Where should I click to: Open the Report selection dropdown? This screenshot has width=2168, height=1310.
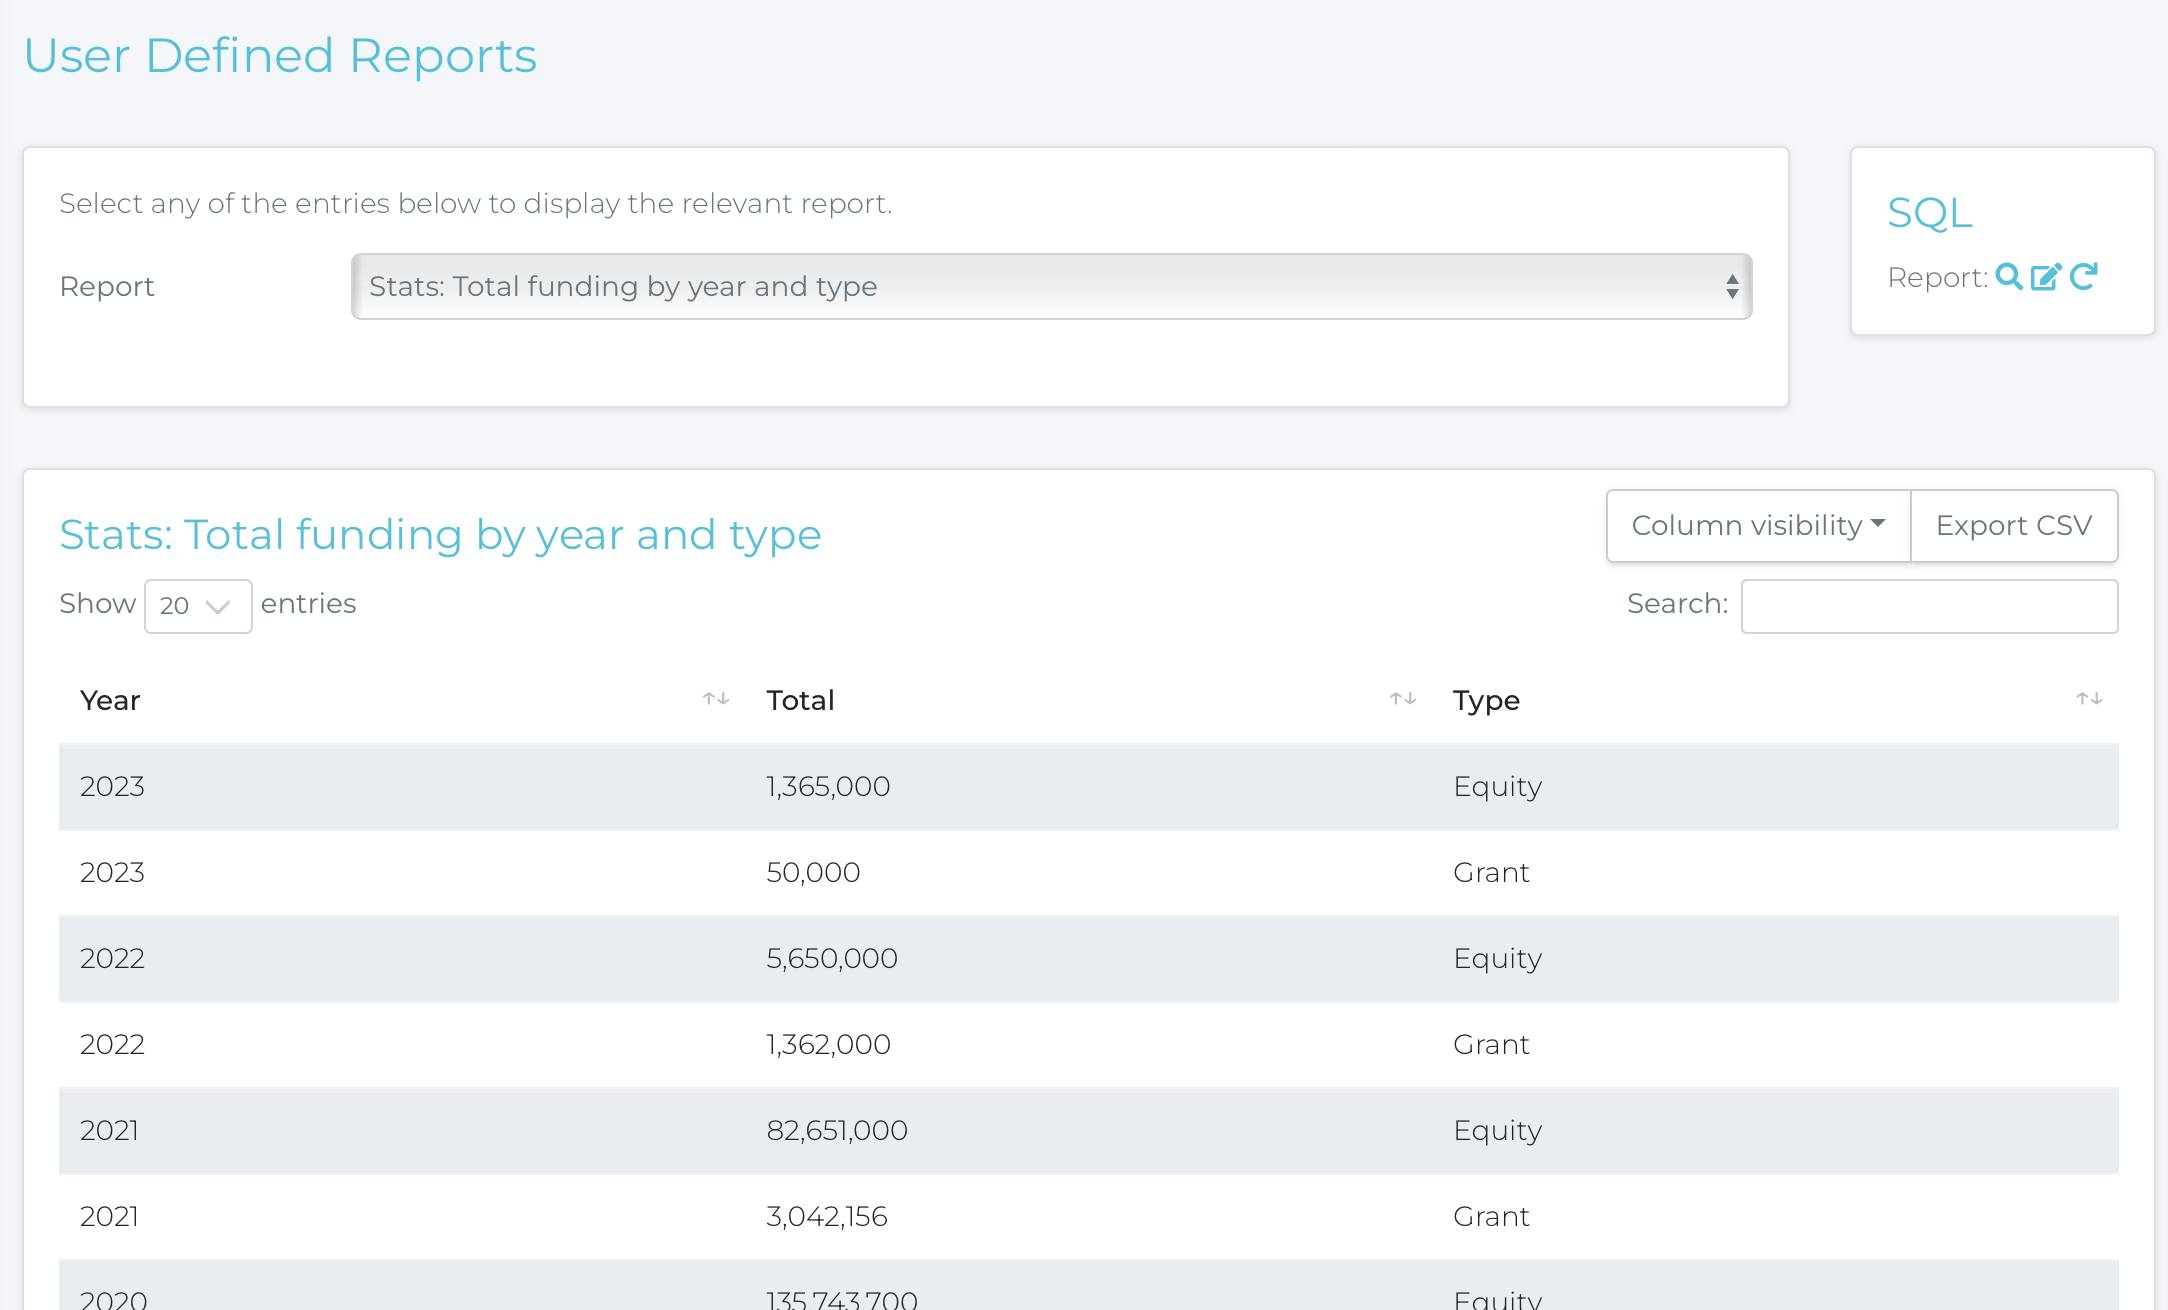point(1051,287)
